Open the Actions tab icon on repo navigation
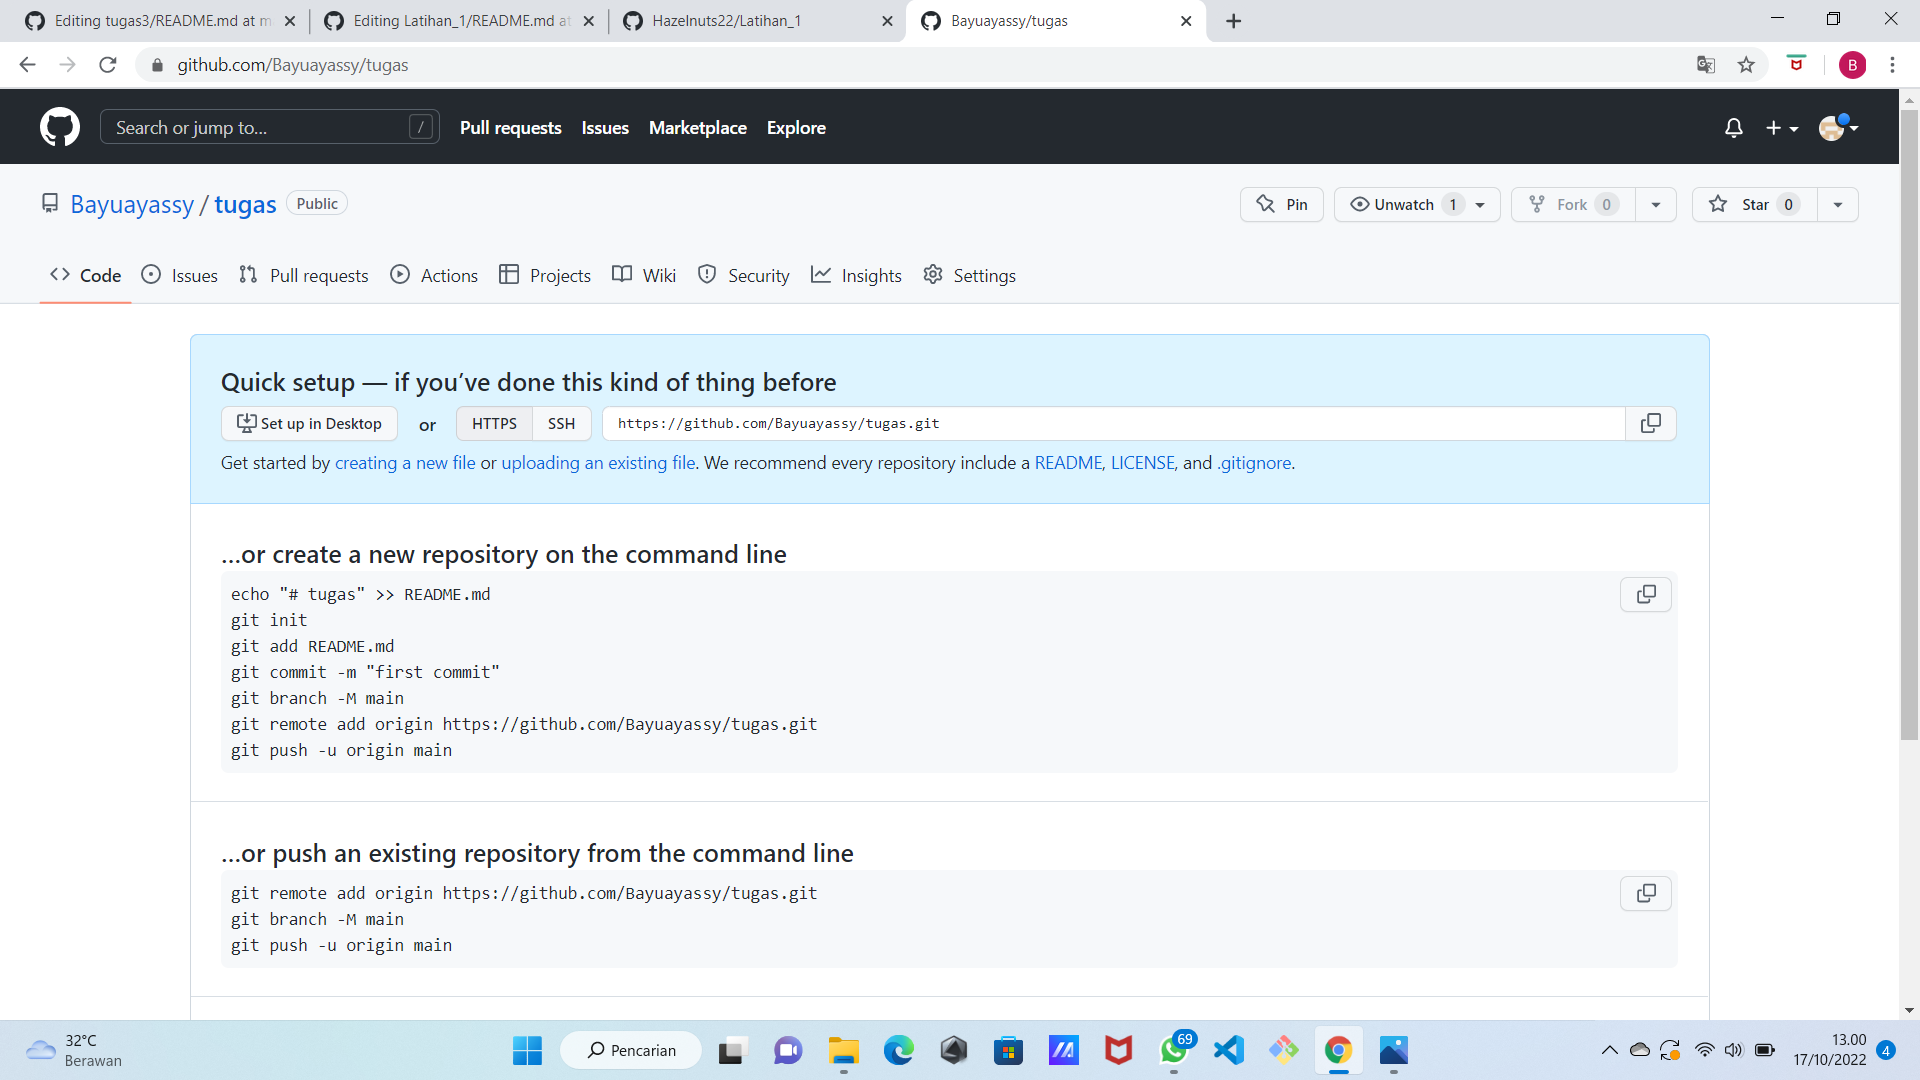Screen dimensions: 1920x1080 (x=400, y=275)
